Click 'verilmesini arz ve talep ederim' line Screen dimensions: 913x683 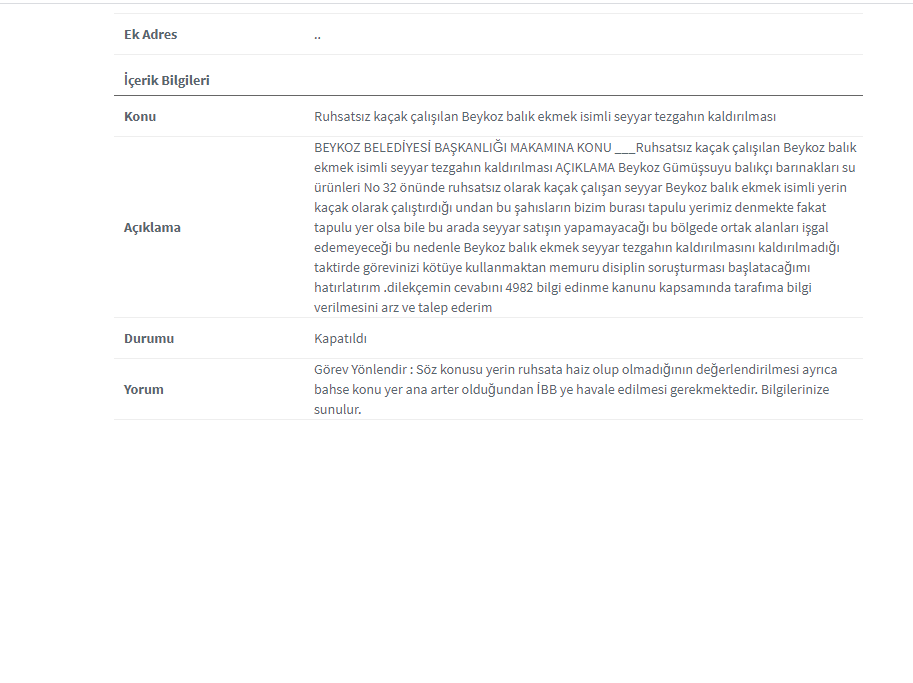click(x=403, y=307)
